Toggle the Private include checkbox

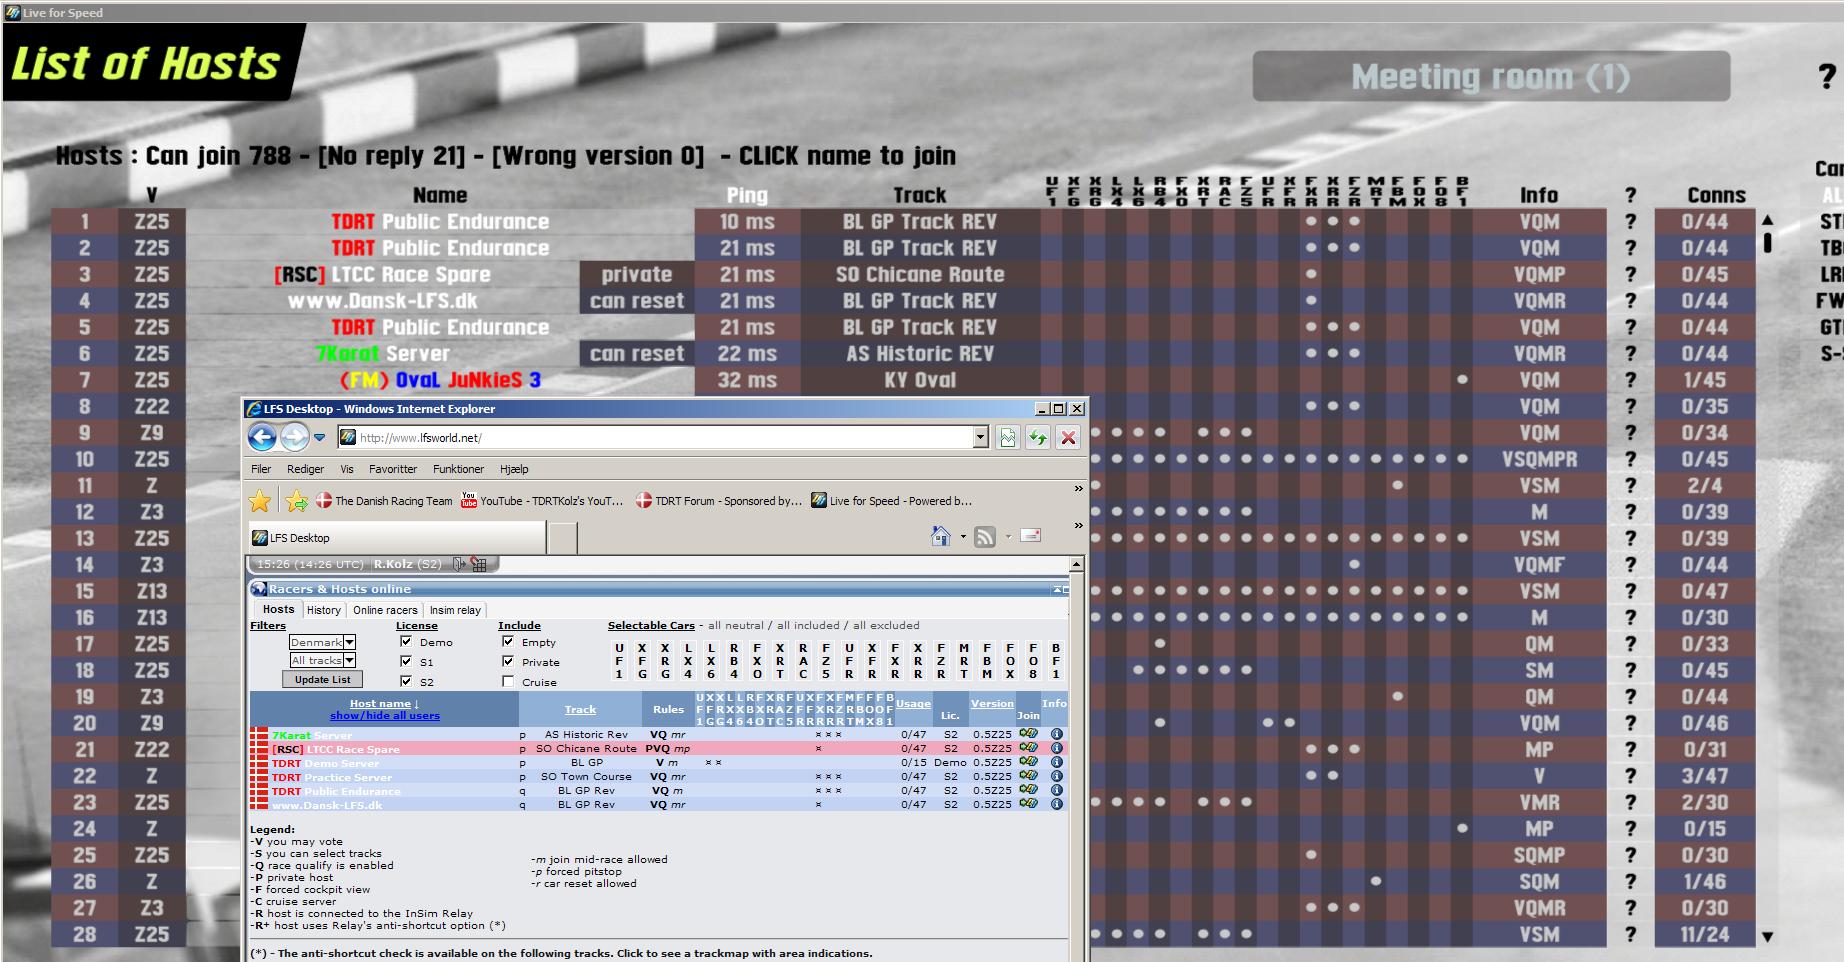[x=508, y=661]
